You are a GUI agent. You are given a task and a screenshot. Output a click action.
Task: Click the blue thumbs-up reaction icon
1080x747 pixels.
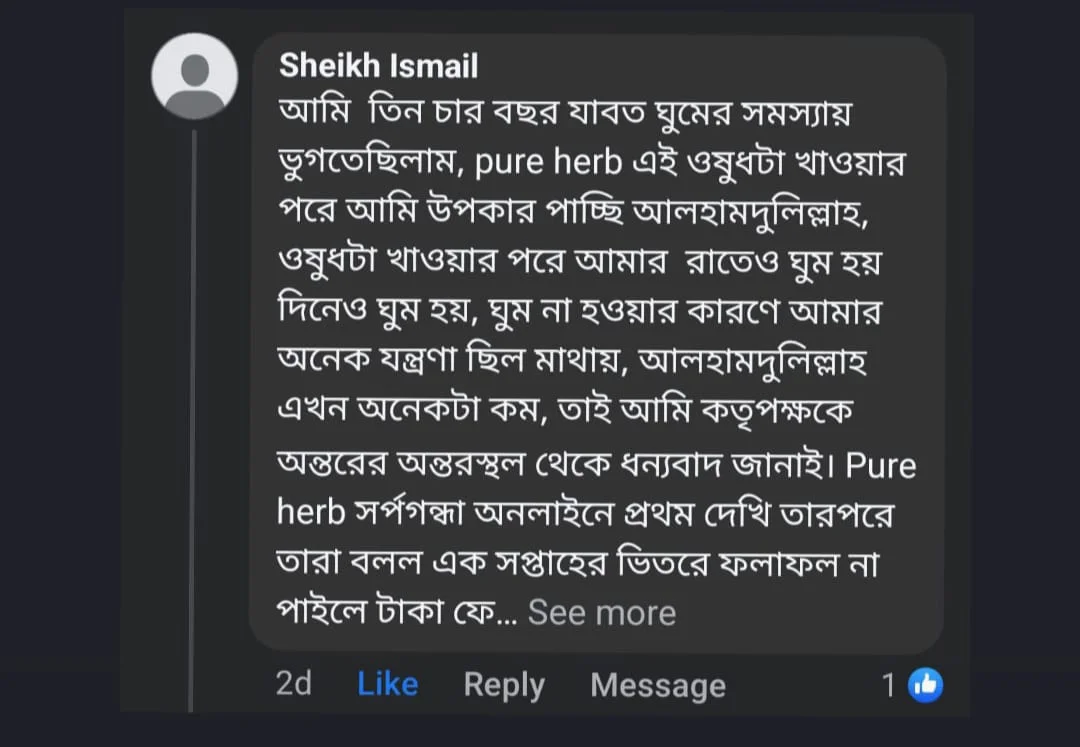925,685
